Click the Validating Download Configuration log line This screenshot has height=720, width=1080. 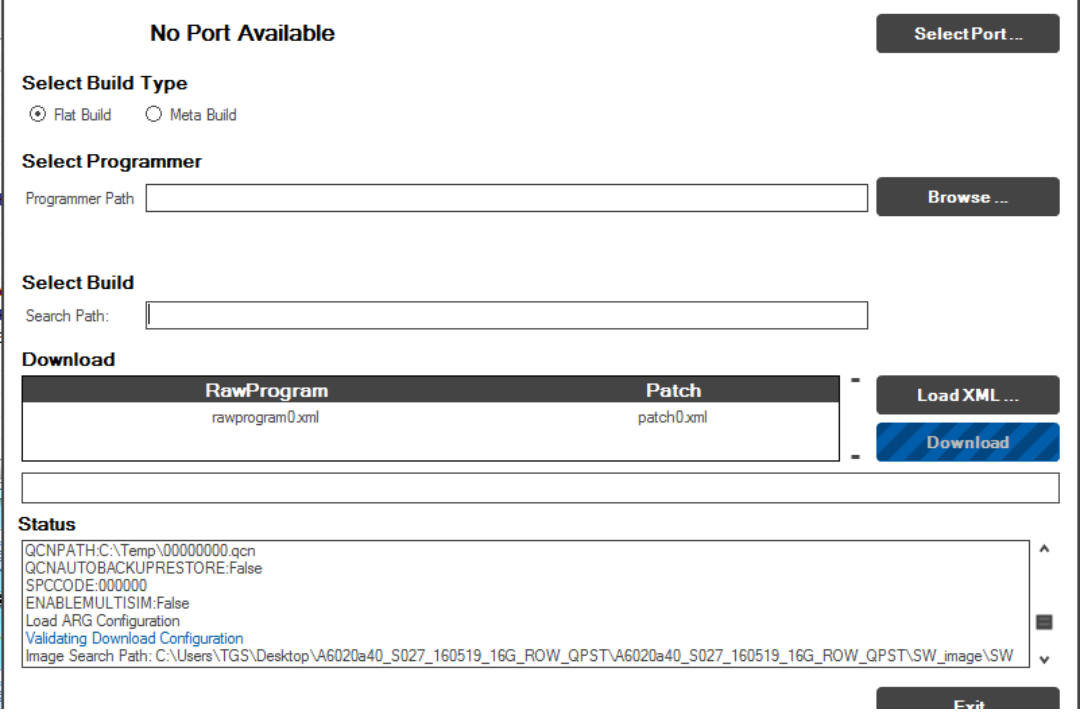pyautogui.click(x=134, y=638)
